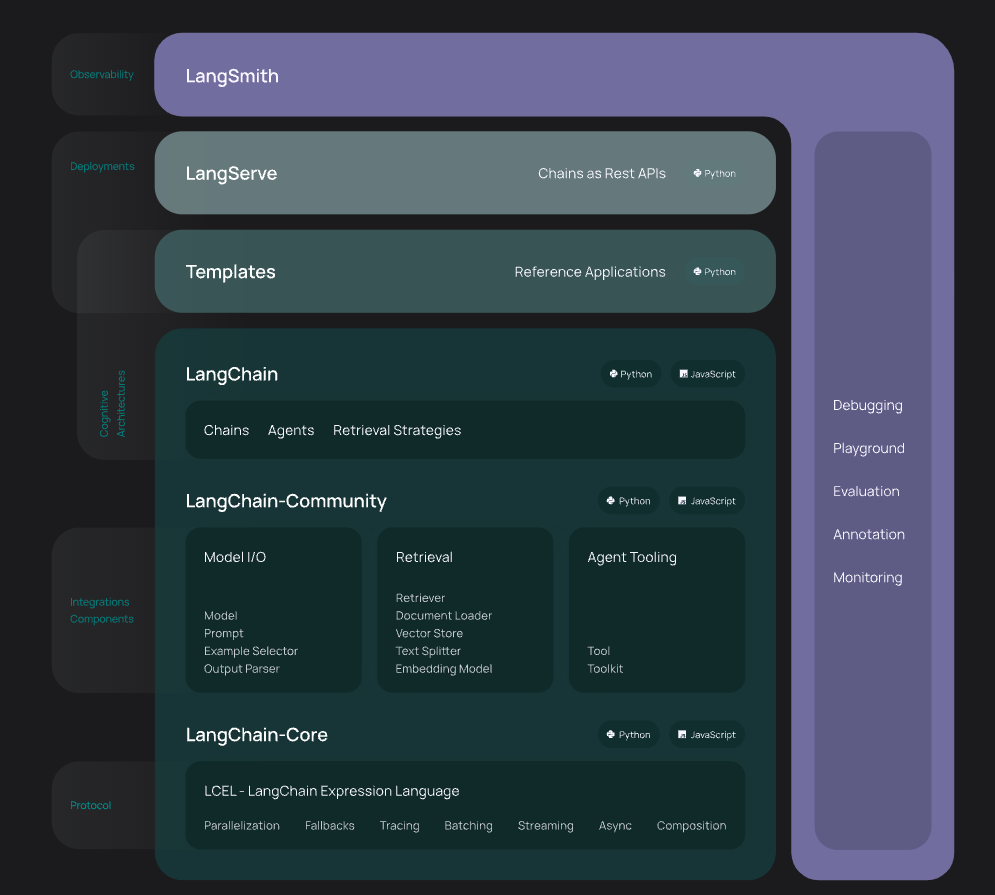
Task: Click the Agent Tooling card title
Action: (x=631, y=557)
